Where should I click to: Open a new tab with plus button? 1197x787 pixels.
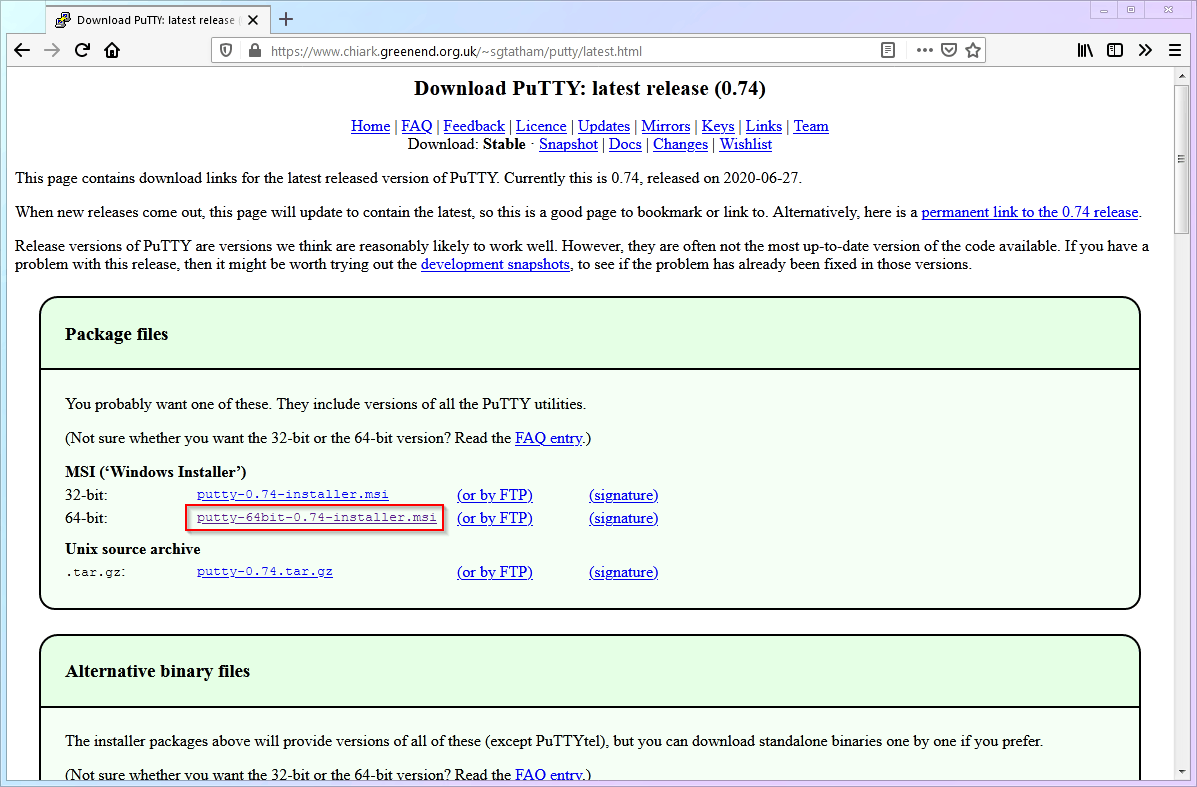point(286,19)
